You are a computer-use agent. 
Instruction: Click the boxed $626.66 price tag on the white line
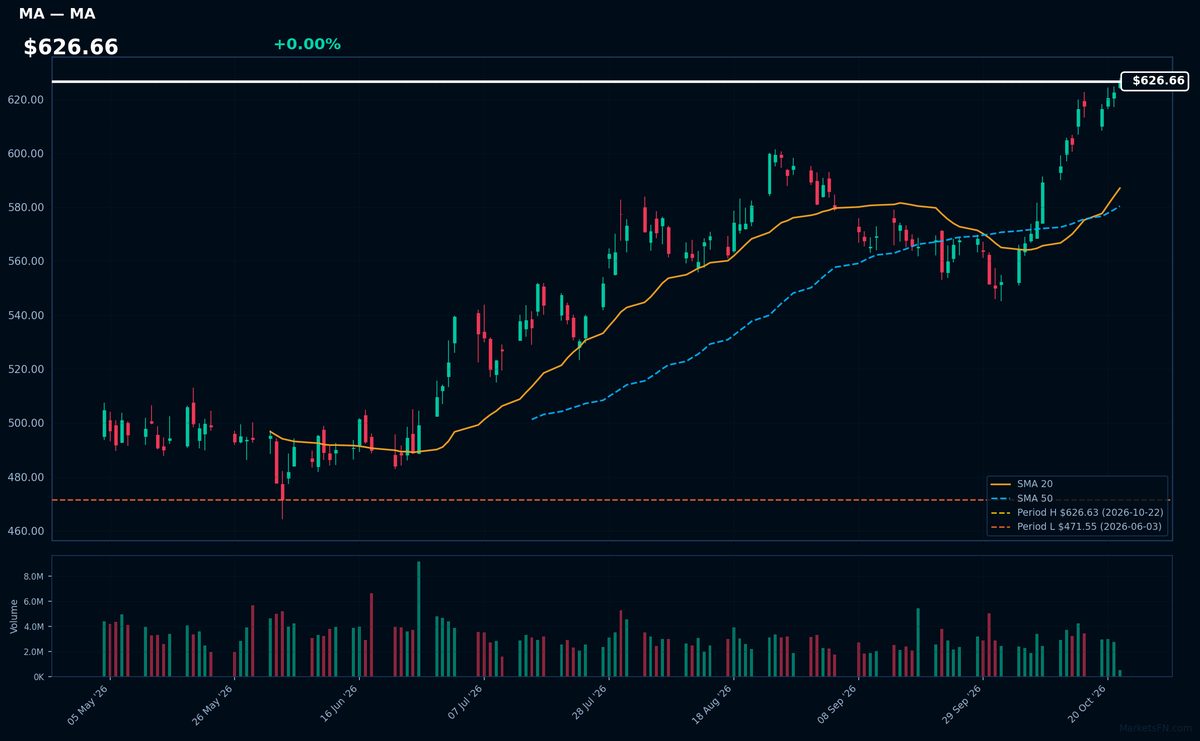(1155, 81)
